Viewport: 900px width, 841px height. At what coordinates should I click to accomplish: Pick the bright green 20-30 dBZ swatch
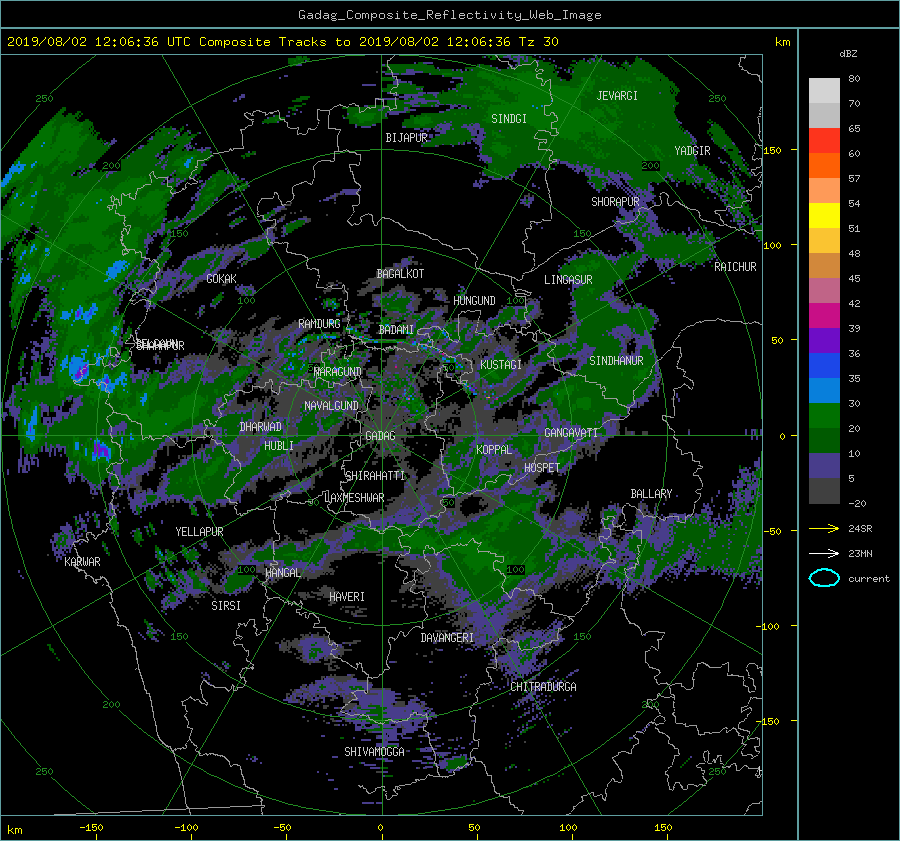(x=824, y=416)
